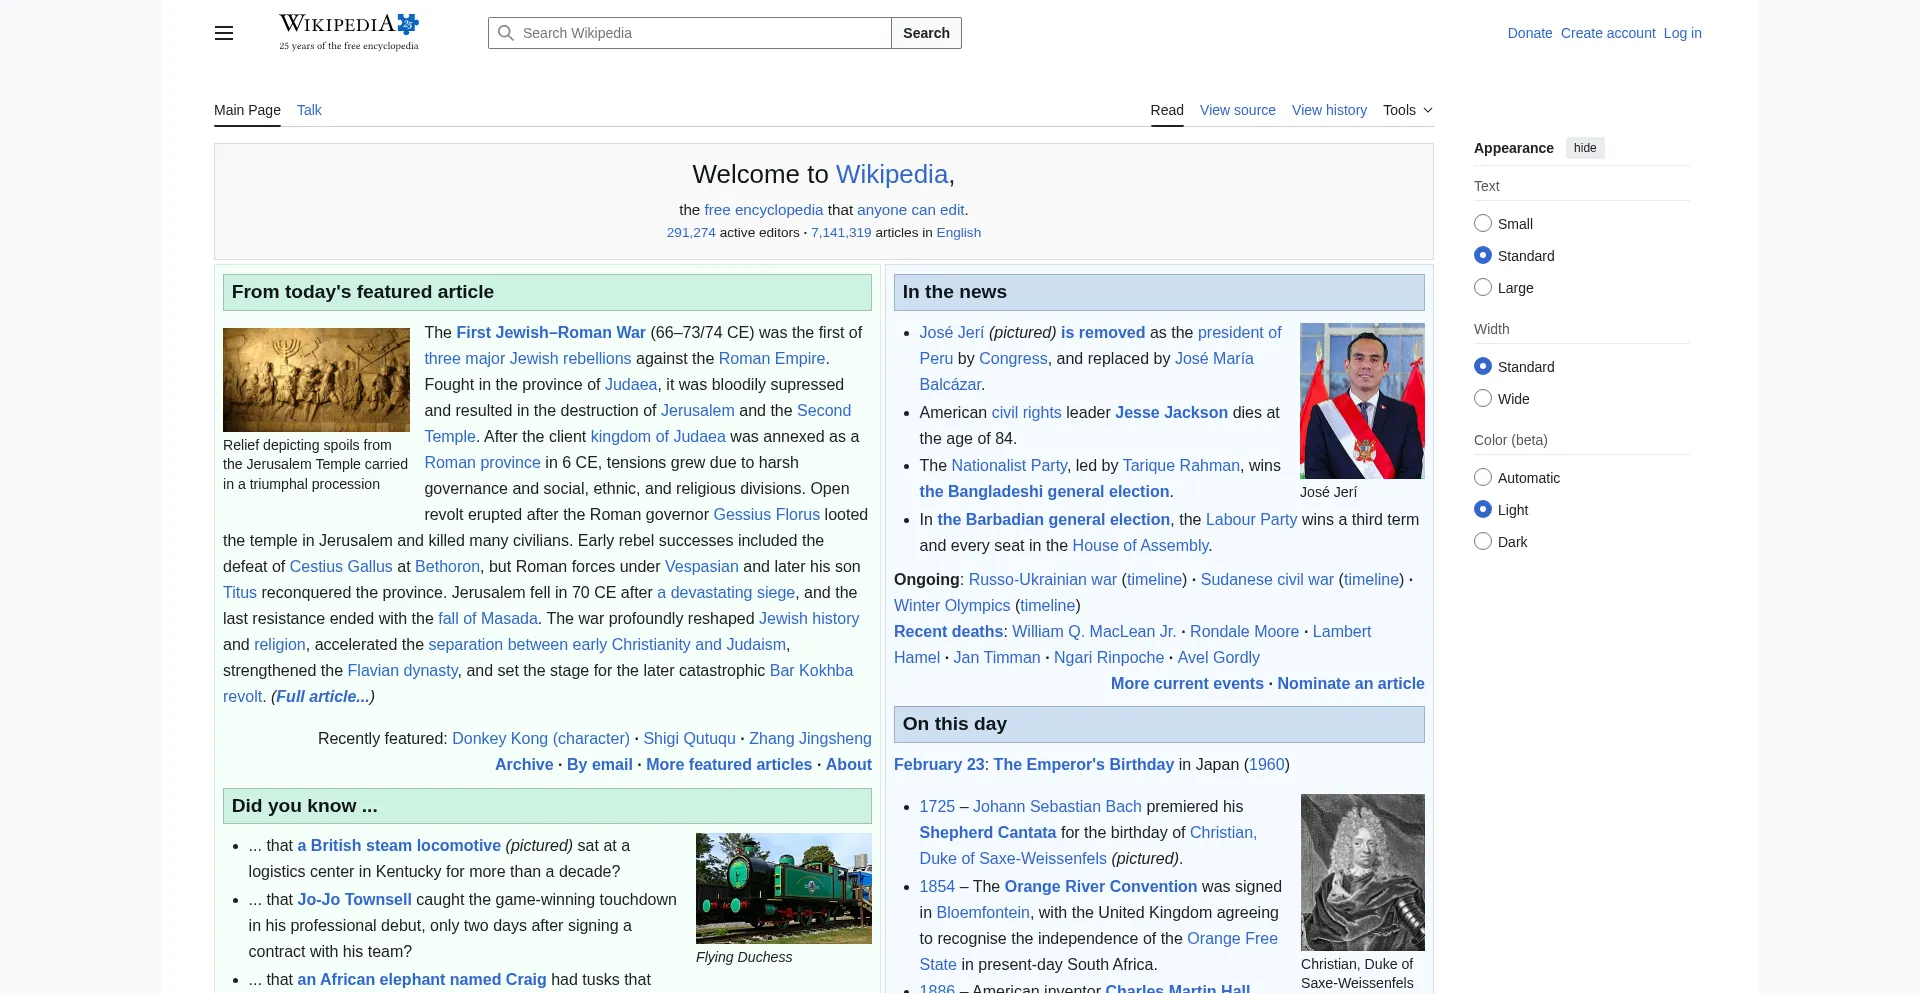Click the Archive link
This screenshot has height=993, width=1920.
tap(524, 764)
